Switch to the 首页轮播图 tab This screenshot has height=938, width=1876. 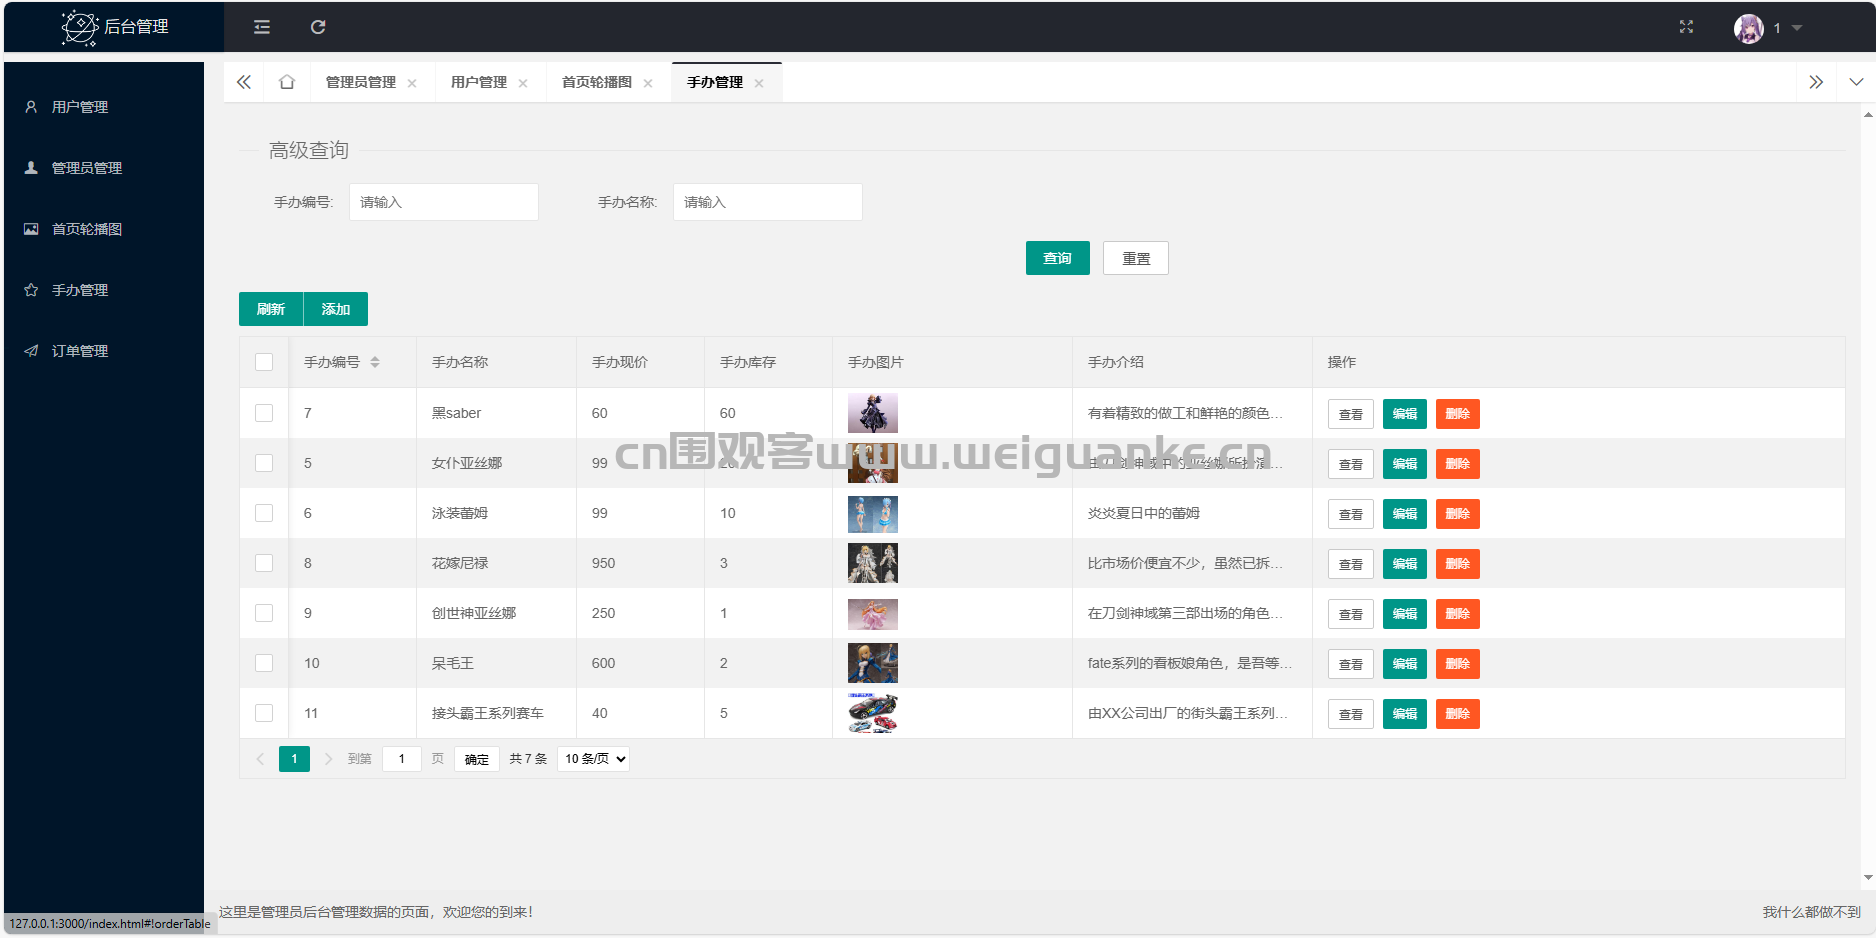pyautogui.click(x=597, y=82)
